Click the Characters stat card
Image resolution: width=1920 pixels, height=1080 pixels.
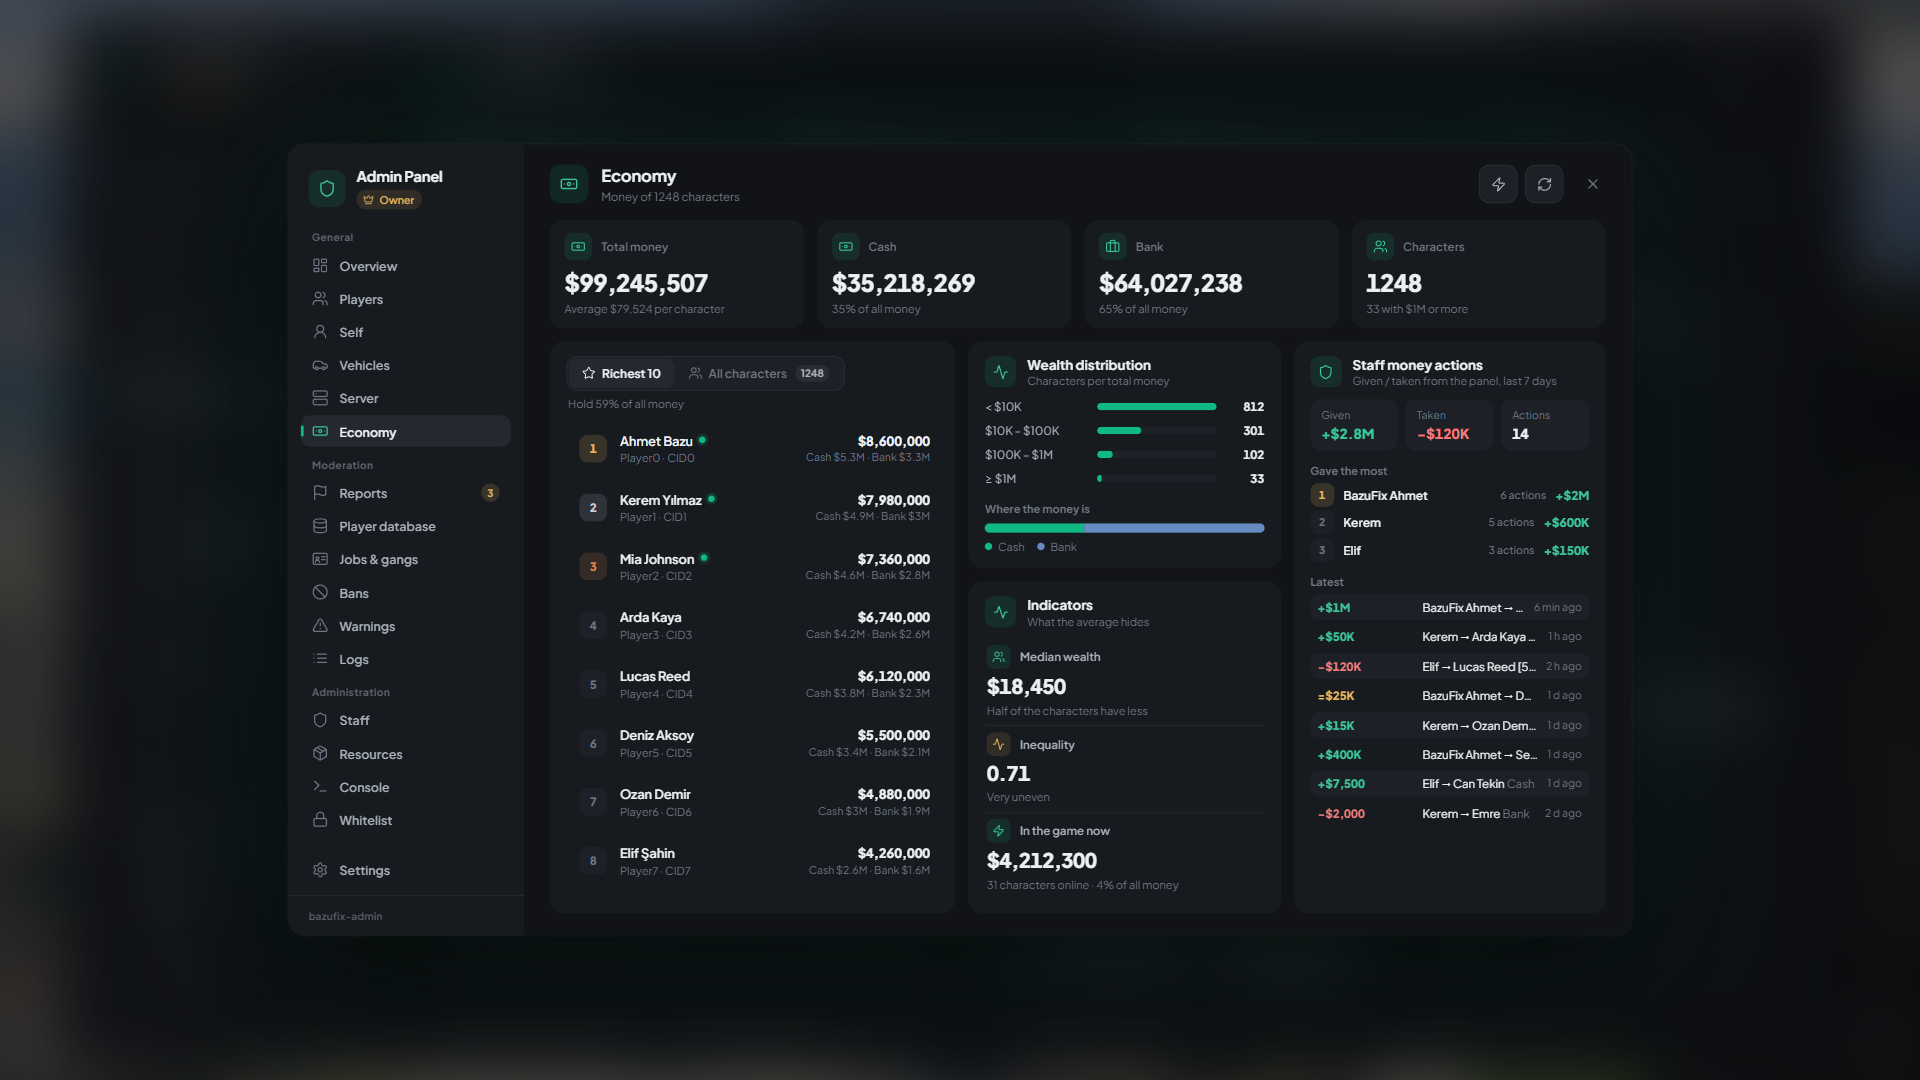point(1478,274)
